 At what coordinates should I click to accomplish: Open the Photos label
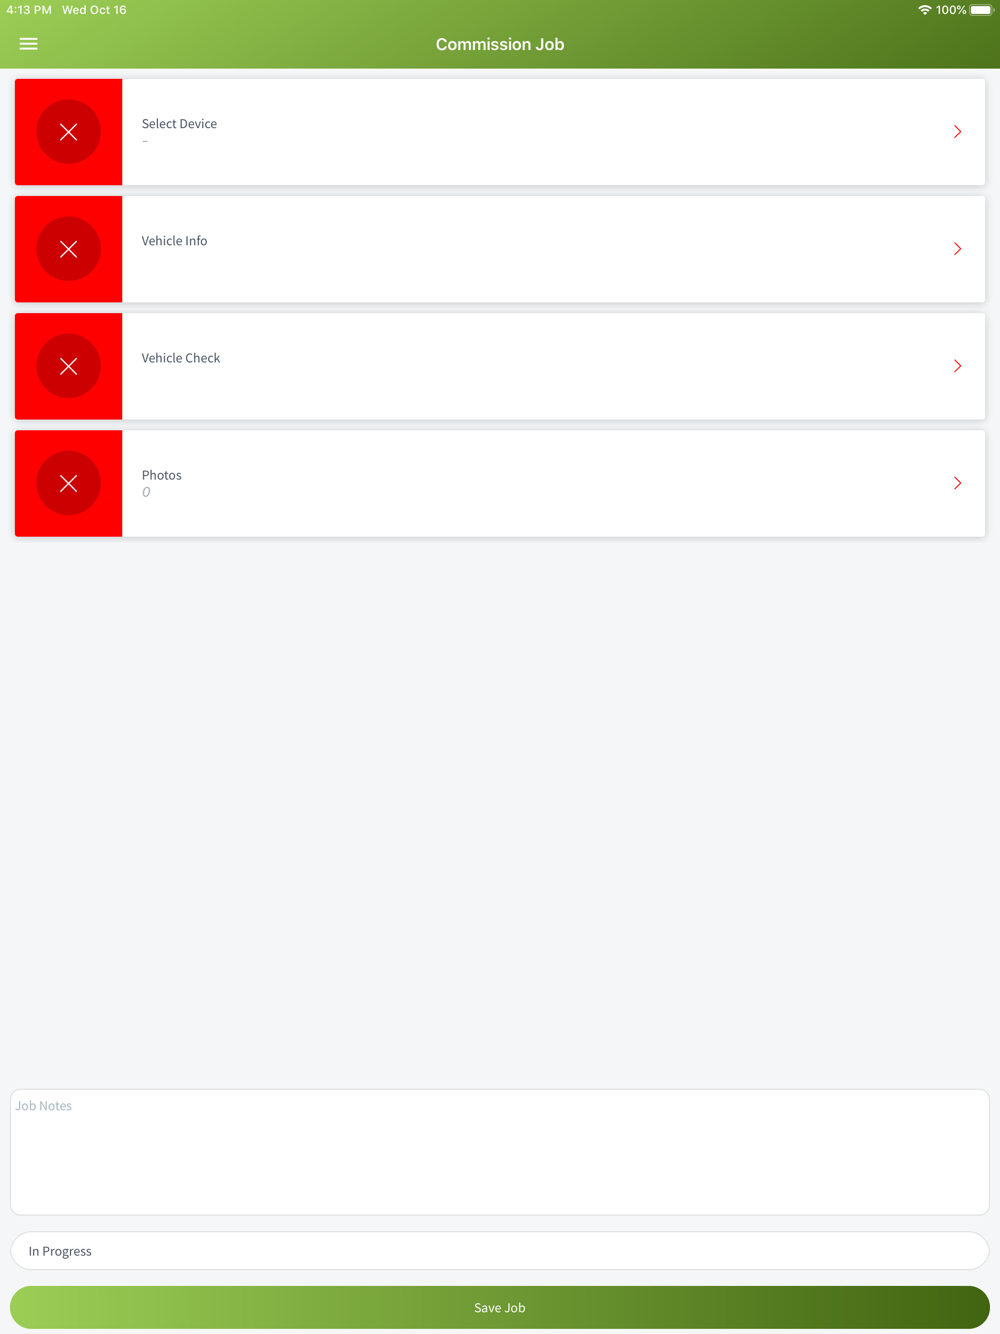(161, 475)
